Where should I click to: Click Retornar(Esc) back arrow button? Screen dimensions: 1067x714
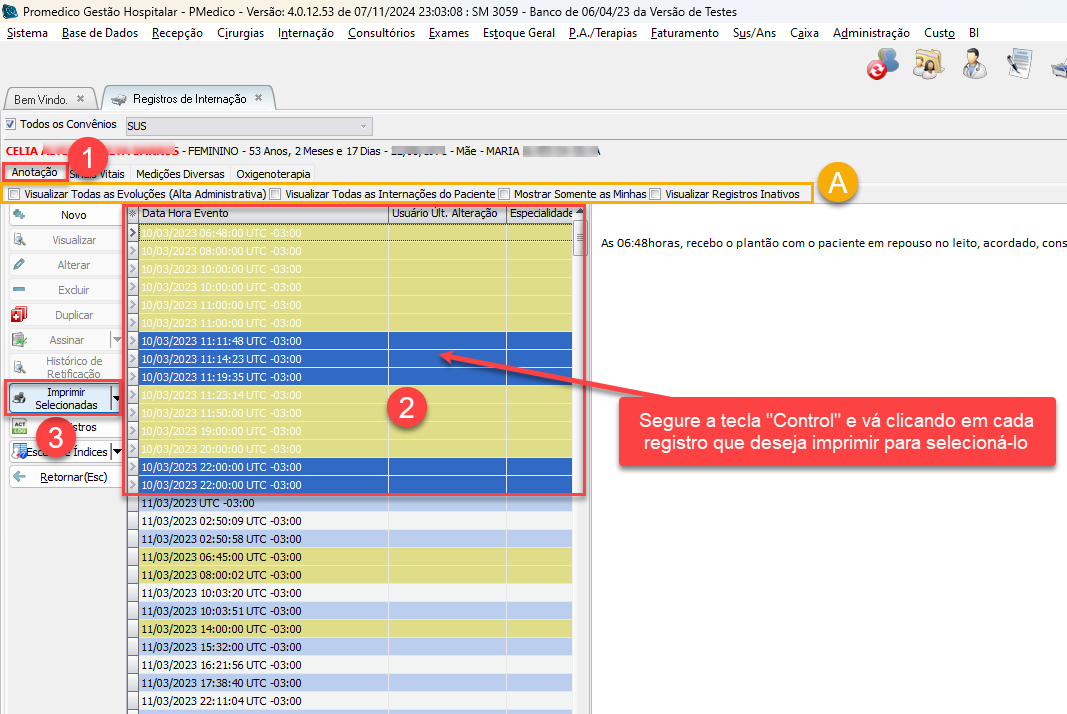pos(65,477)
